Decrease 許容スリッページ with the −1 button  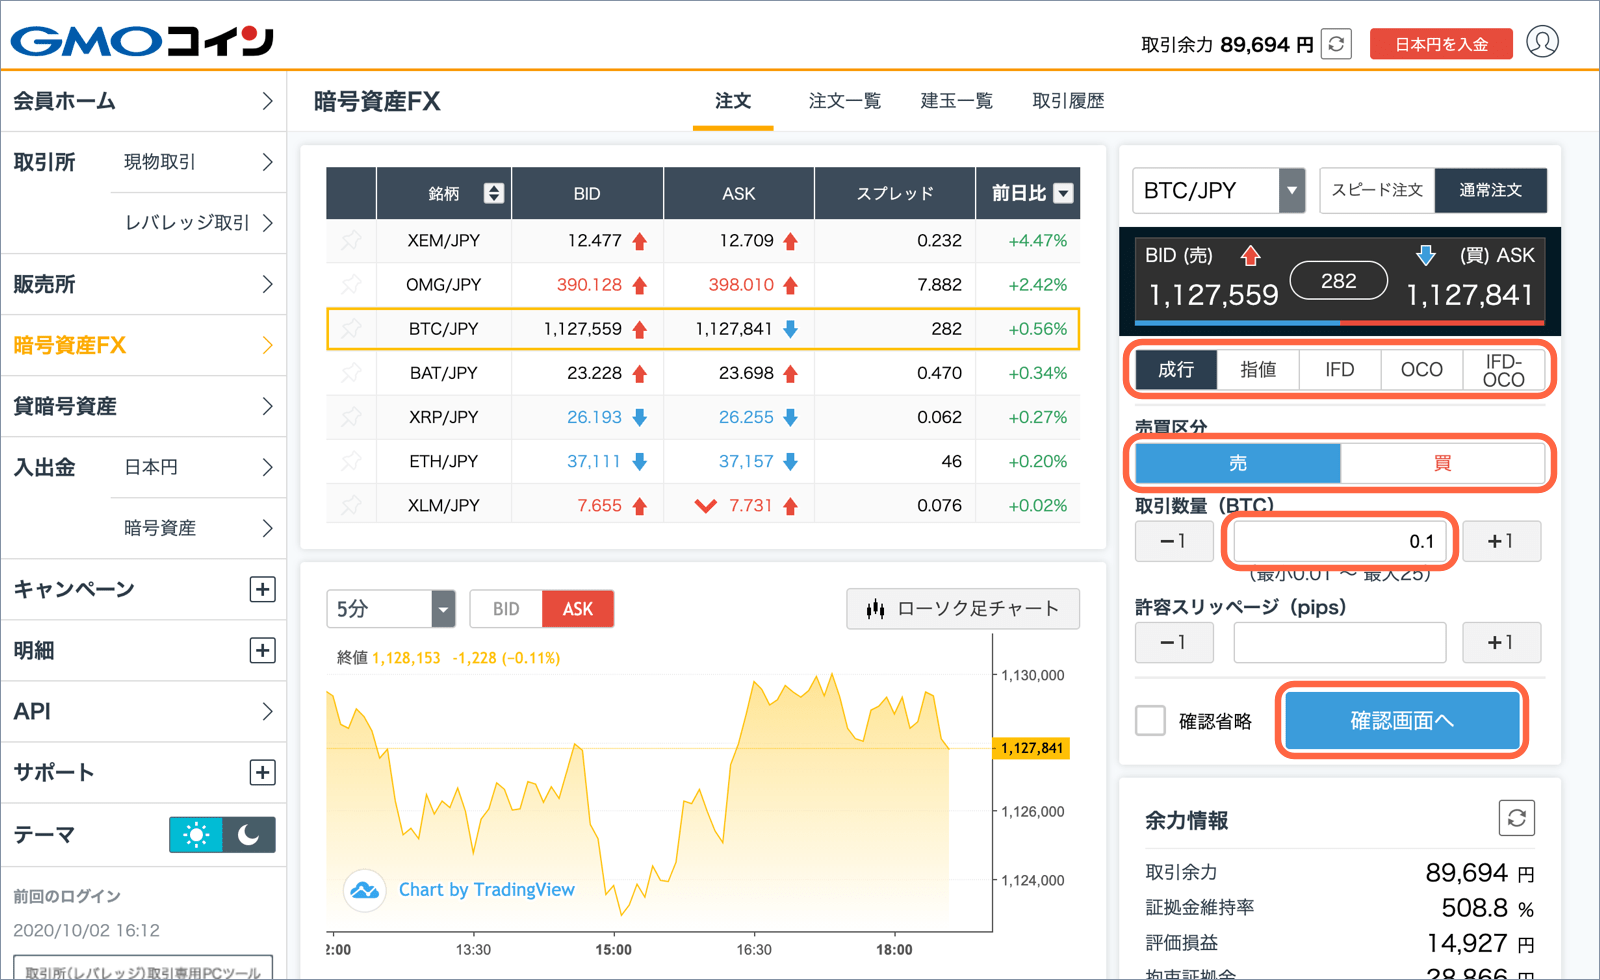[1174, 642]
